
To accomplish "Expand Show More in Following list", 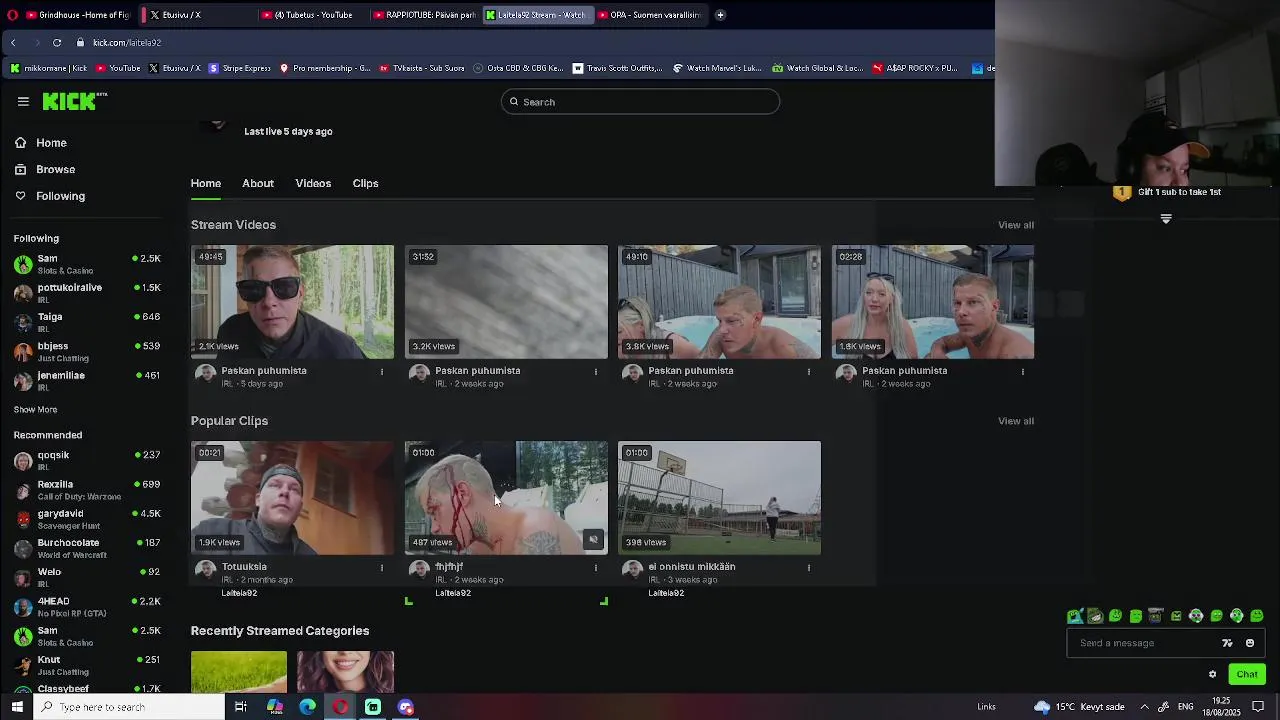I will tap(36, 409).
